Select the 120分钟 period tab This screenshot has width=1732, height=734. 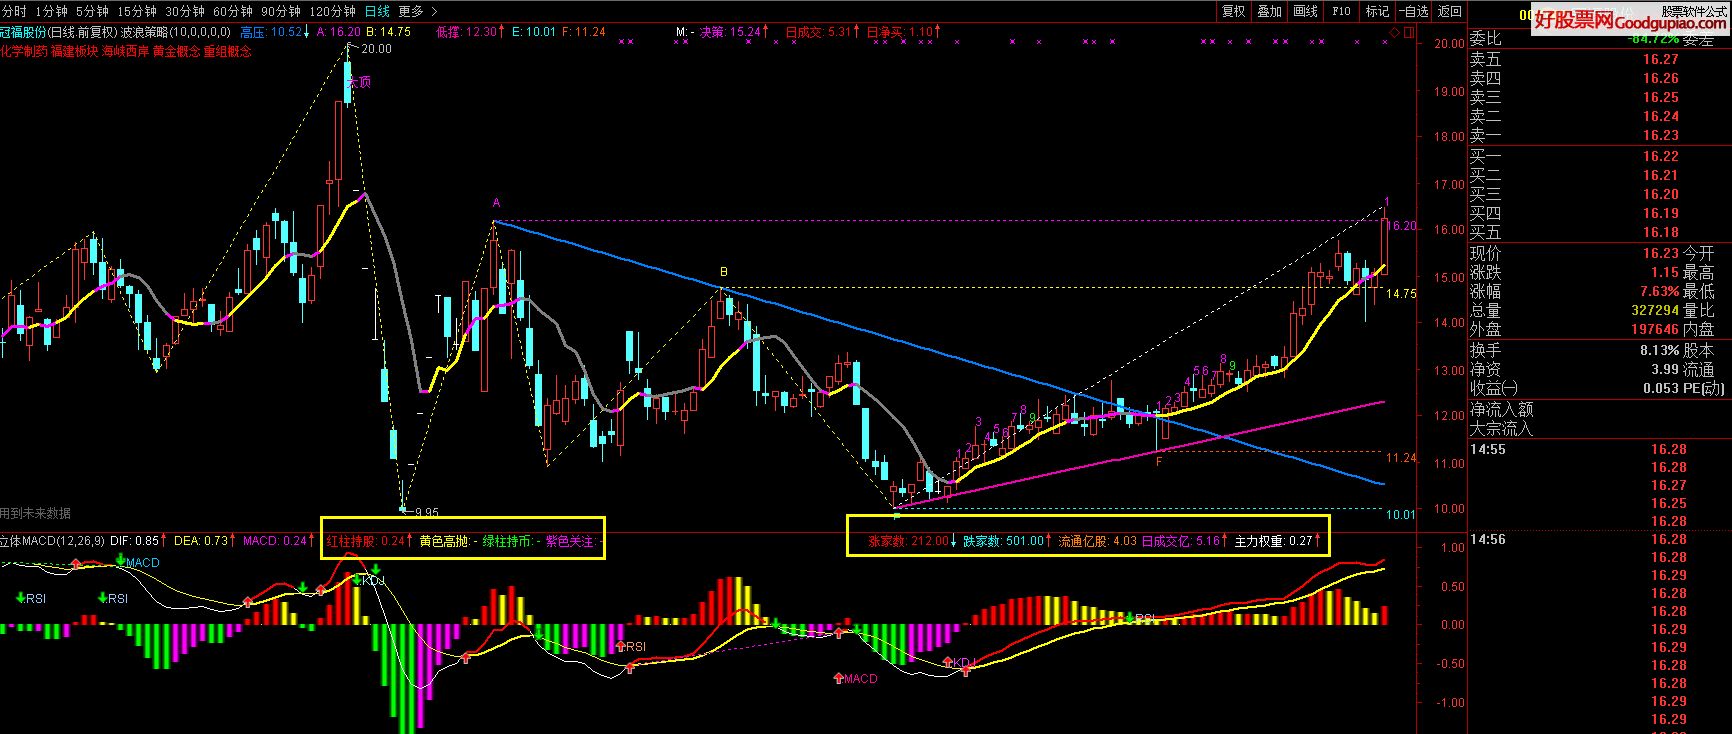point(332,11)
